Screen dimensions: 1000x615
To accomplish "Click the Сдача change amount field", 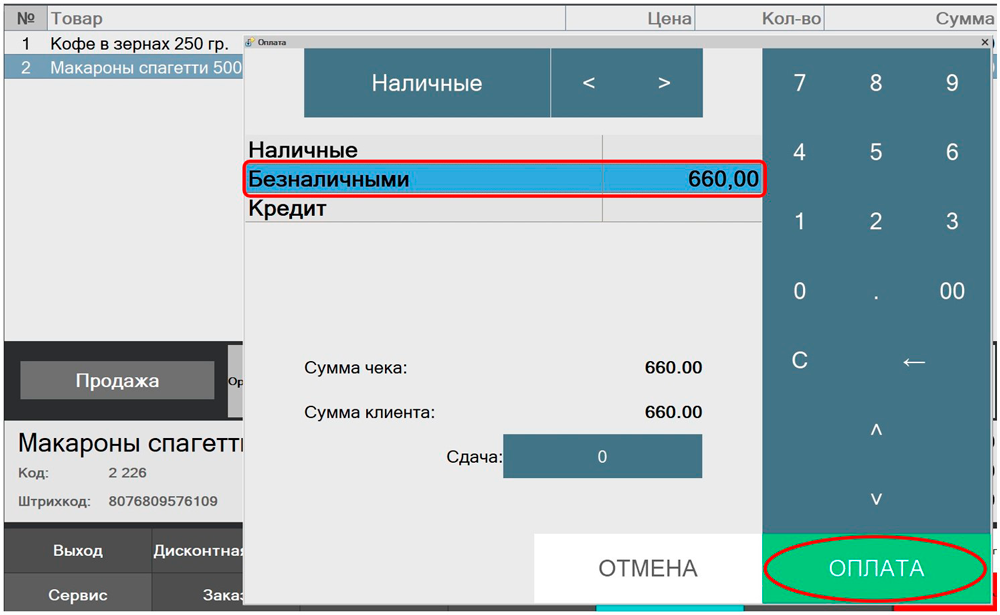I will tap(602, 457).
